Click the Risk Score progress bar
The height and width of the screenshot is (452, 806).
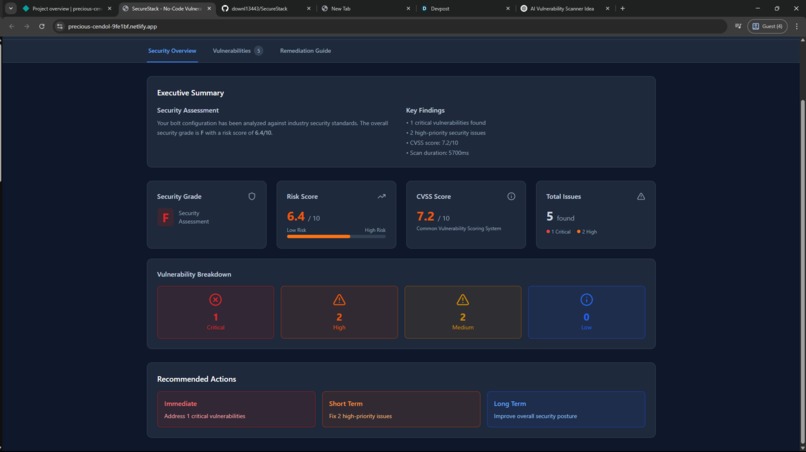(x=336, y=237)
